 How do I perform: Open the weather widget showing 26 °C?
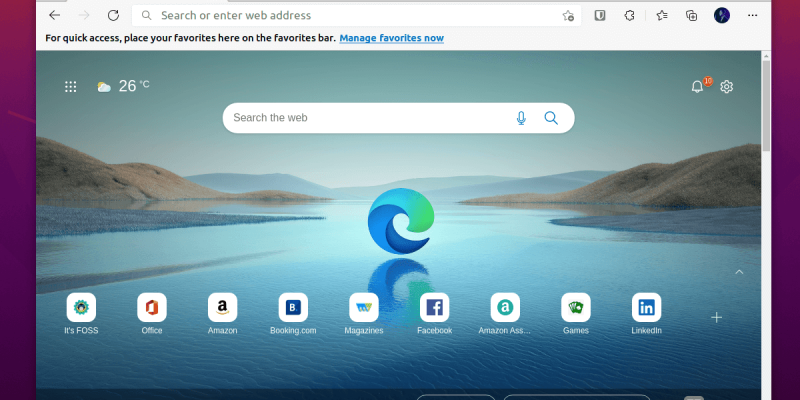[x=123, y=86]
